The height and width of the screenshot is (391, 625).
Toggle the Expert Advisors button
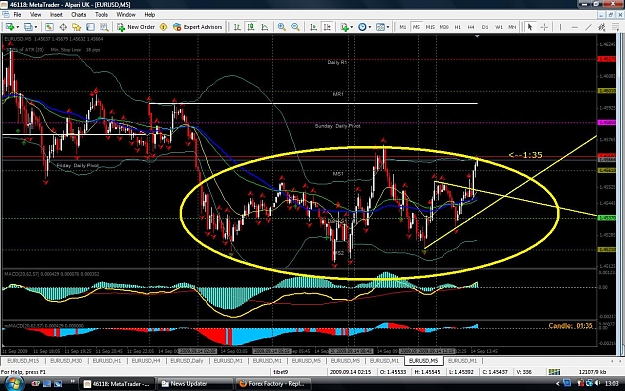pyautogui.click(x=198, y=27)
